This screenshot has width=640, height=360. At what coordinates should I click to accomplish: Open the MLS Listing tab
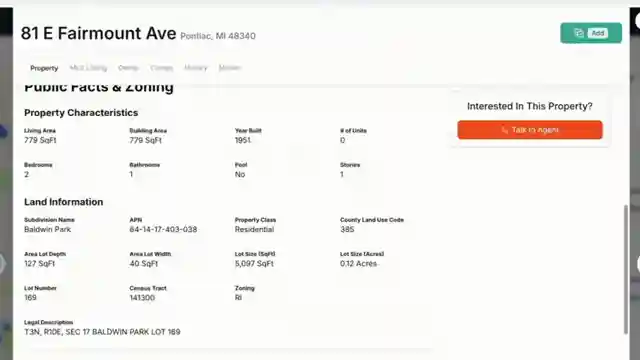pos(88,68)
